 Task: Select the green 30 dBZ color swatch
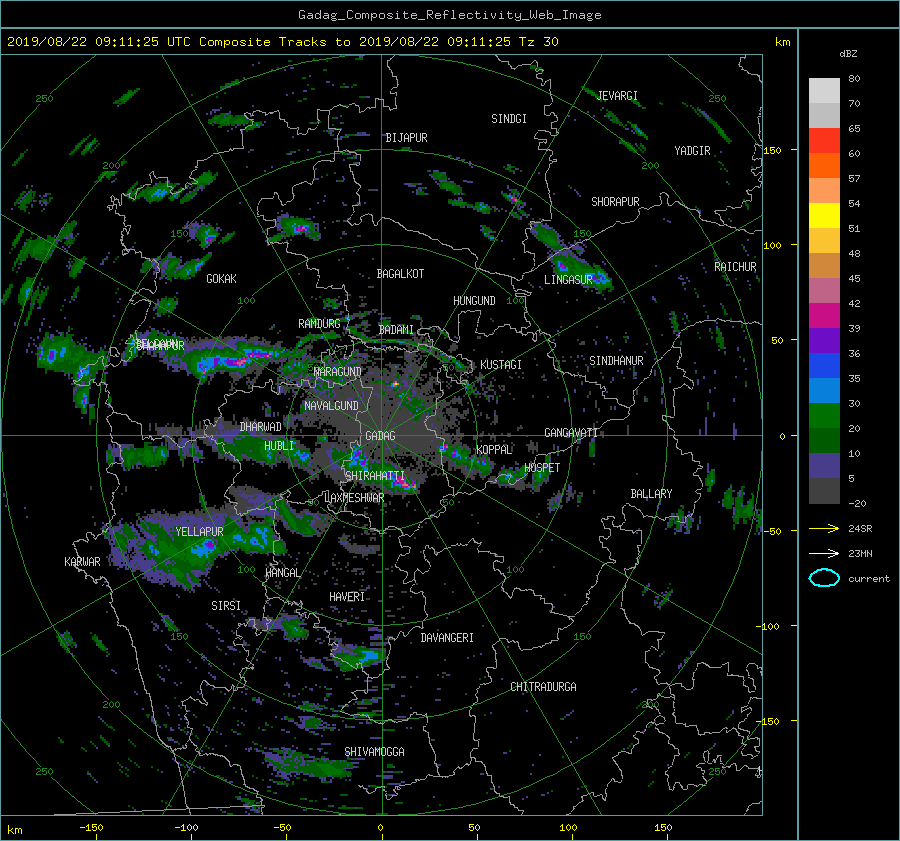[x=824, y=416]
